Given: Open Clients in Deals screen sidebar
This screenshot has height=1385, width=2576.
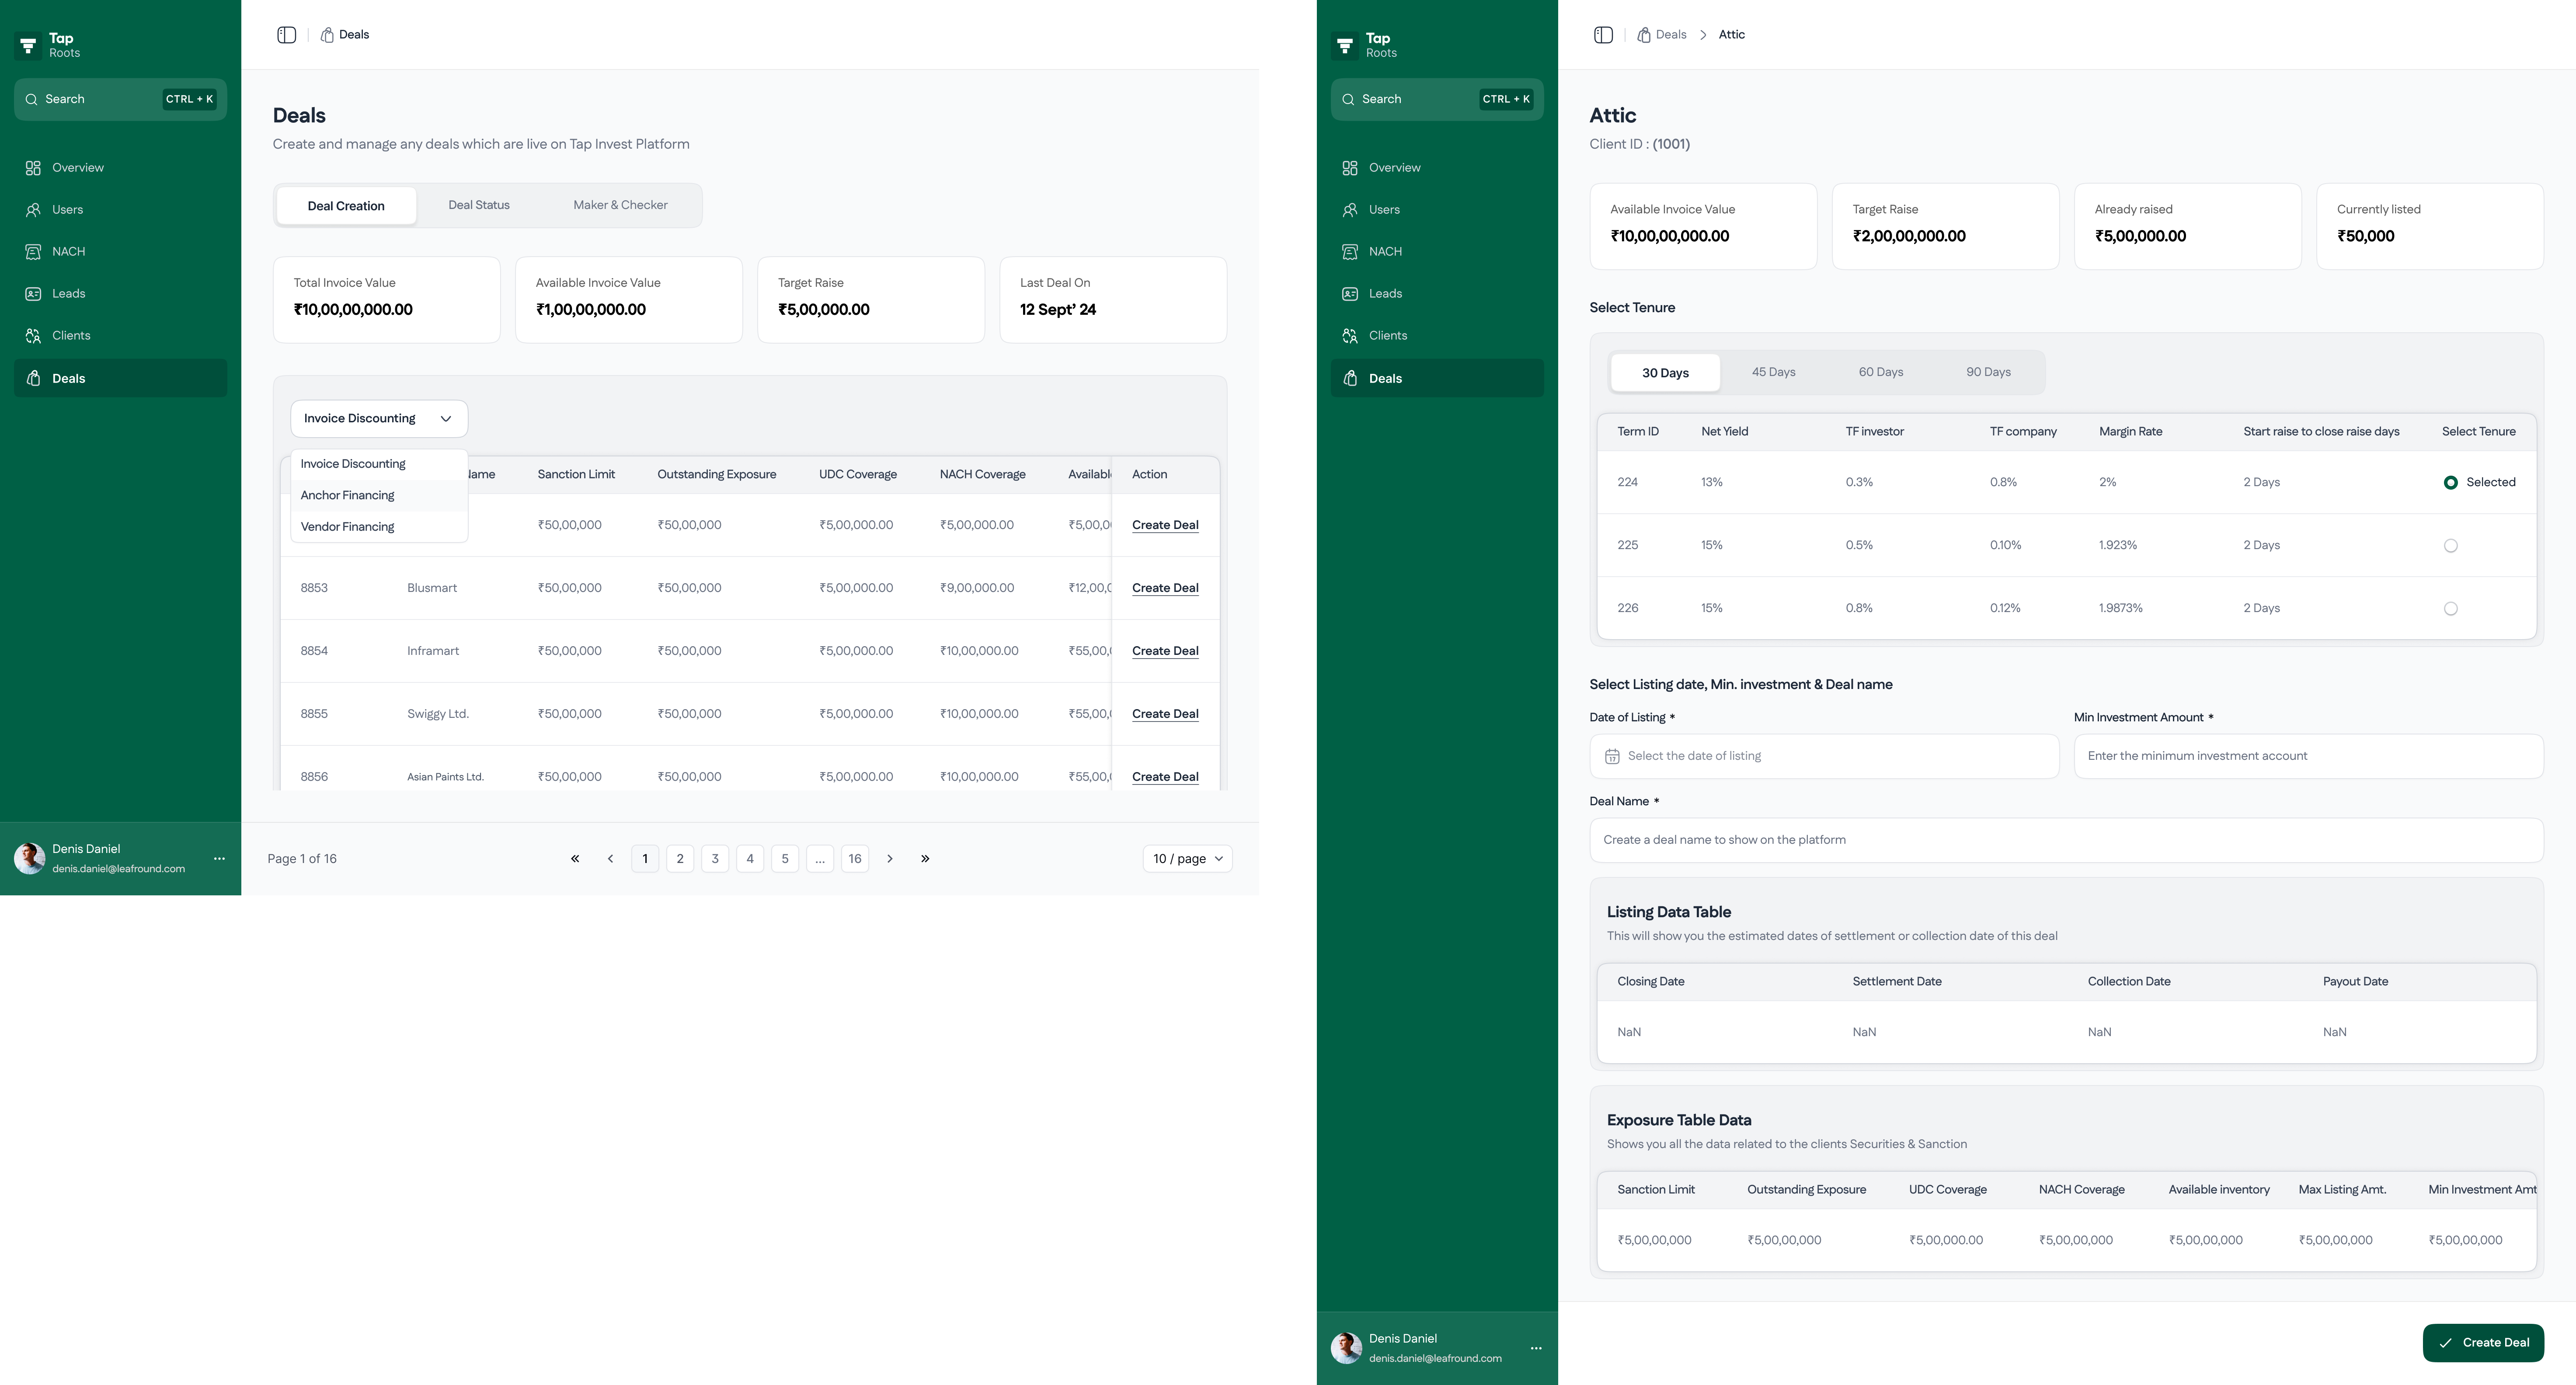Looking at the screenshot, I should click(120, 336).
